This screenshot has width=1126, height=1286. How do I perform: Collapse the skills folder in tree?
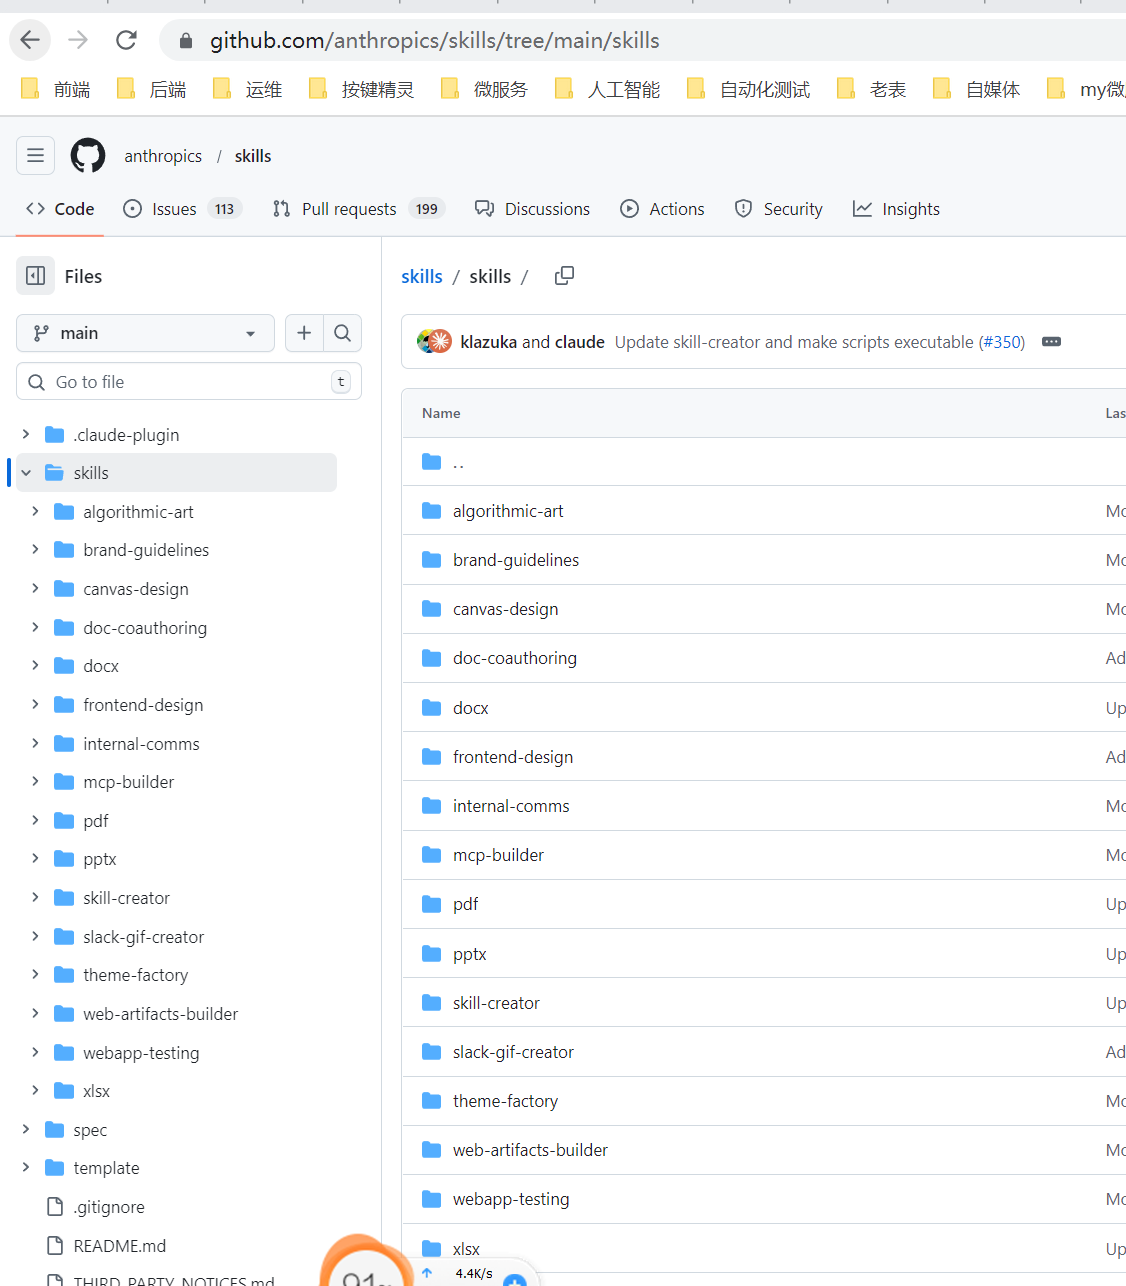pos(26,473)
